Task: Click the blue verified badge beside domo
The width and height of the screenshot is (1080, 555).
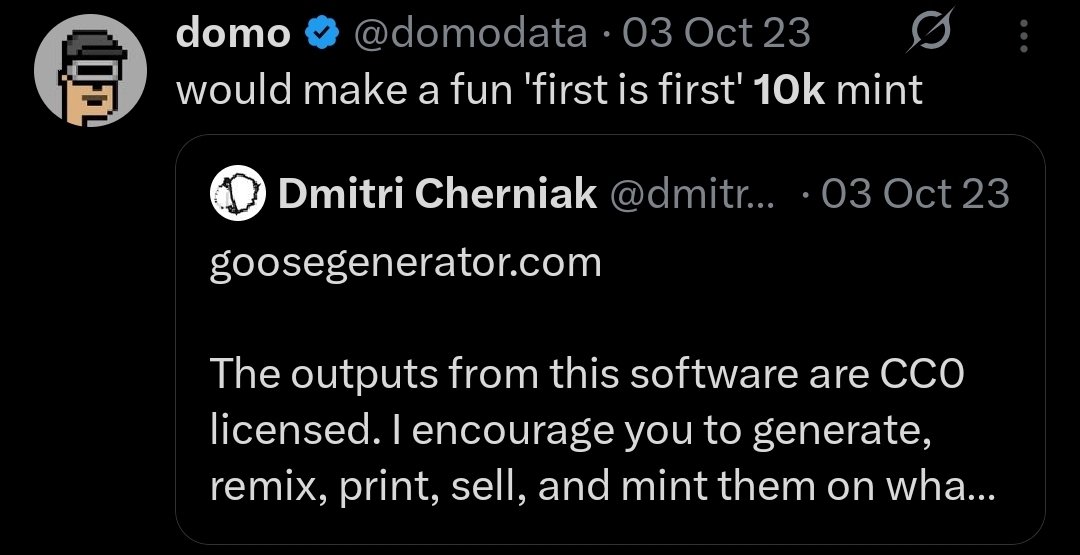Action: (x=321, y=34)
